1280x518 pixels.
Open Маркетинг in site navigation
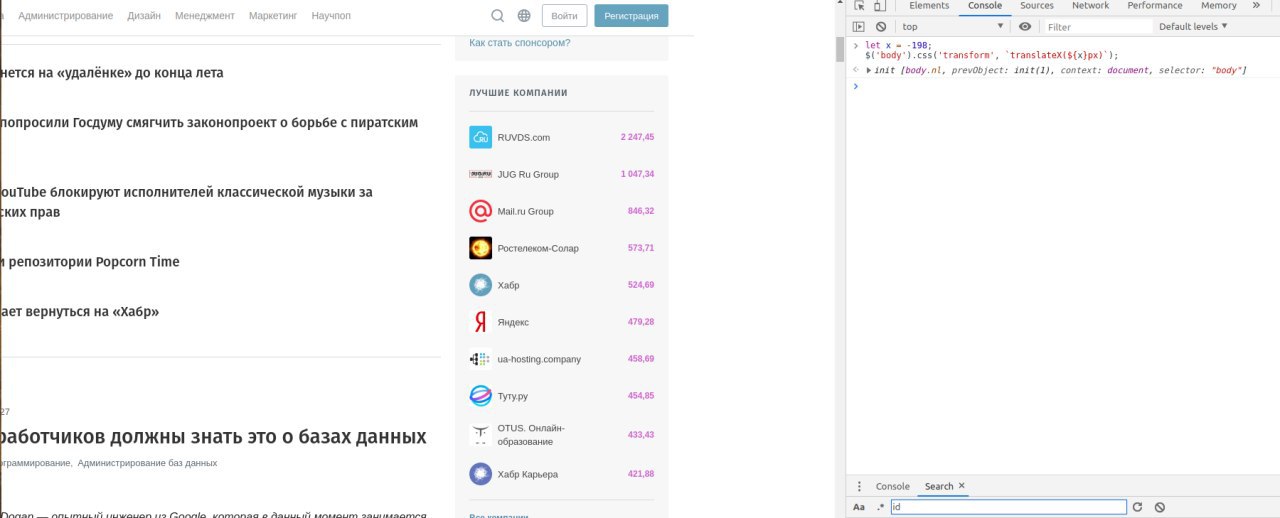coord(273,16)
